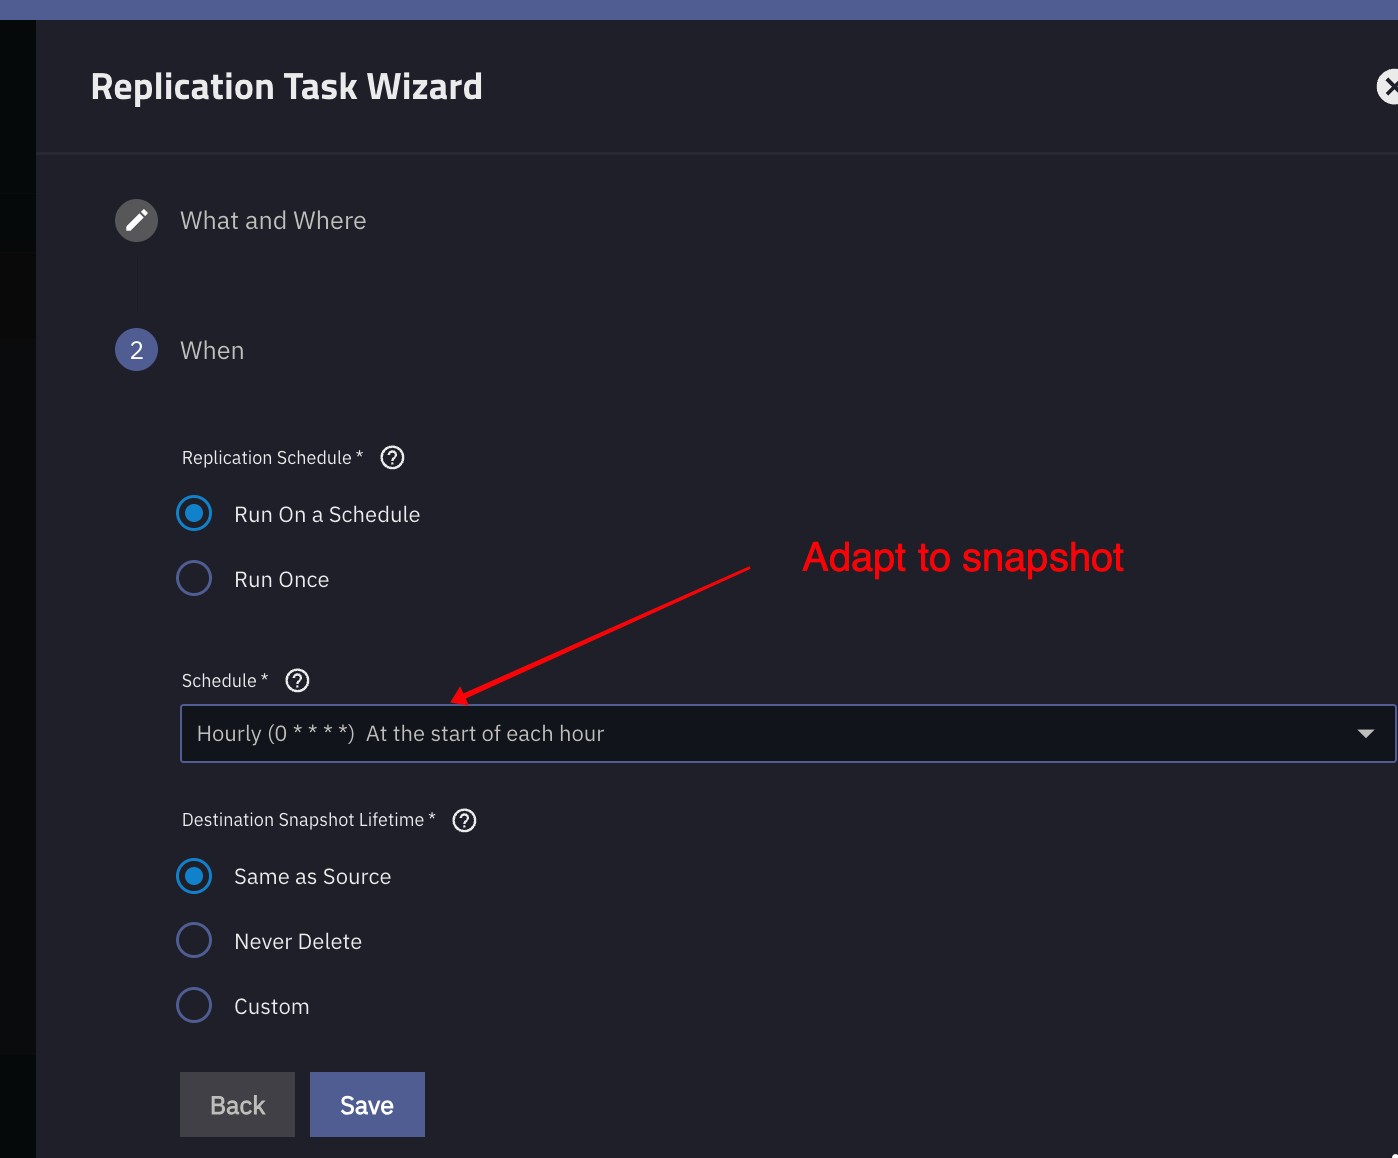The width and height of the screenshot is (1398, 1158).
Task: Choose the Run Once radio option
Action: [194, 578]
